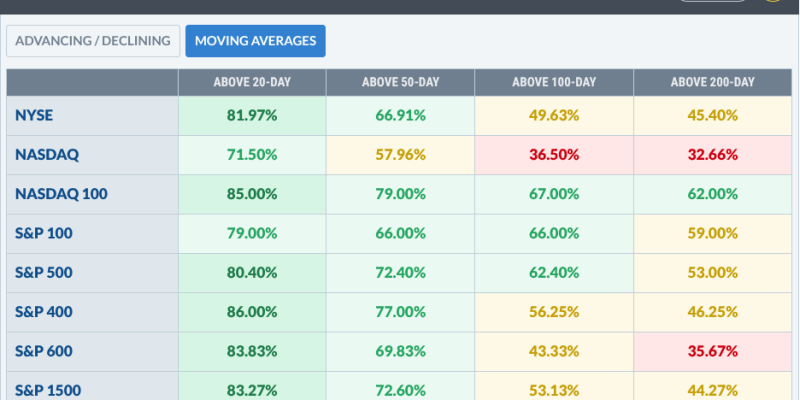Screen dimensions: 800x400
Task: Switch to the Advancing / Declining tab
Action: [93, 41]
